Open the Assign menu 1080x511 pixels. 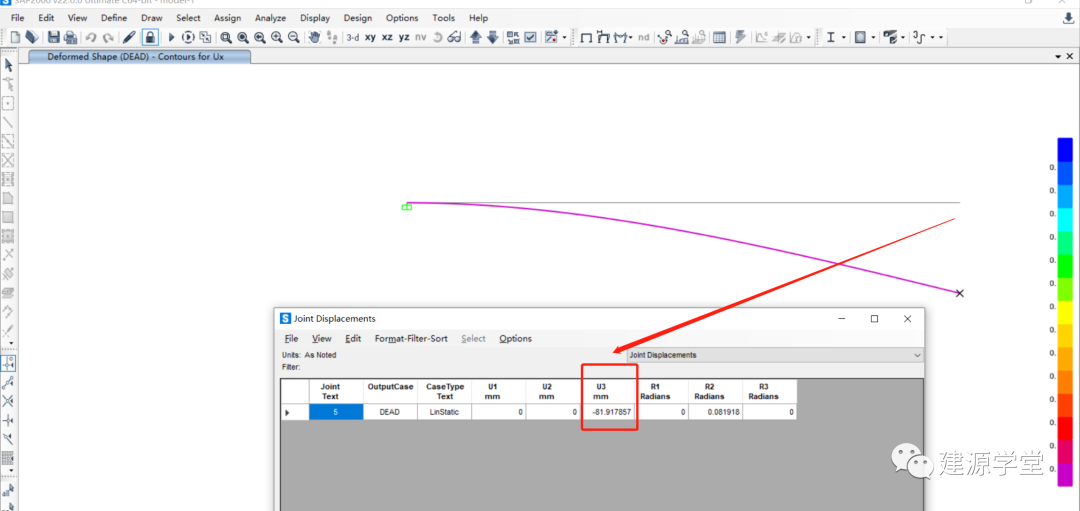pyautogui.click(x=227, y=18)
